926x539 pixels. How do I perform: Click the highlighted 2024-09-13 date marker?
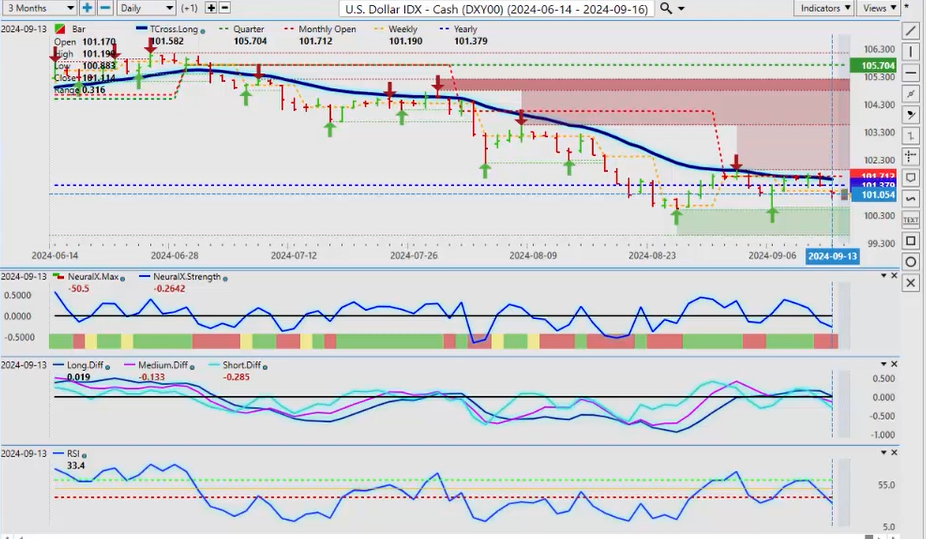coord(832,256)
